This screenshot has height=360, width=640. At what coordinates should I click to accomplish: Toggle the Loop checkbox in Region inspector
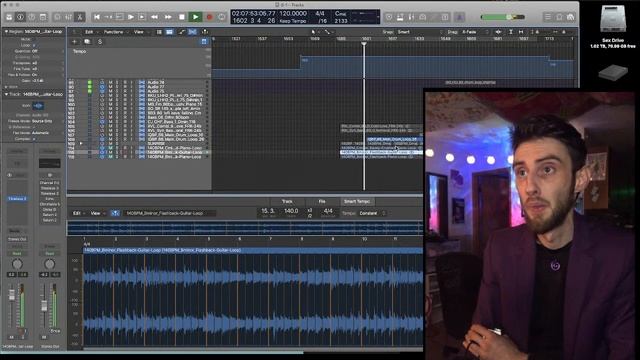pyautogui.click(x=33, y=45)
